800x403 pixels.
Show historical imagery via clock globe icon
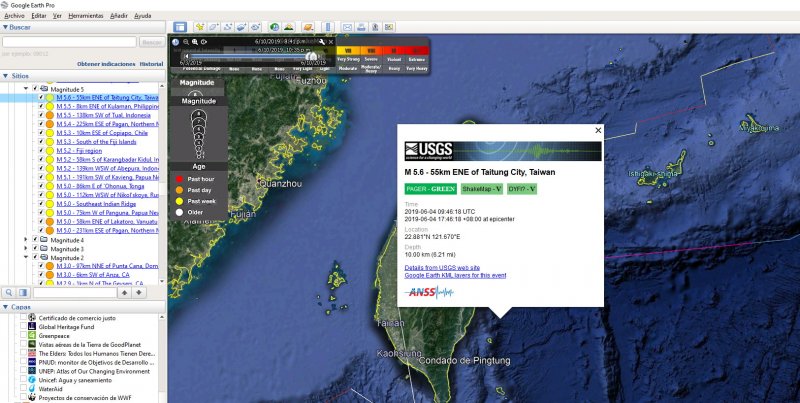274,27
